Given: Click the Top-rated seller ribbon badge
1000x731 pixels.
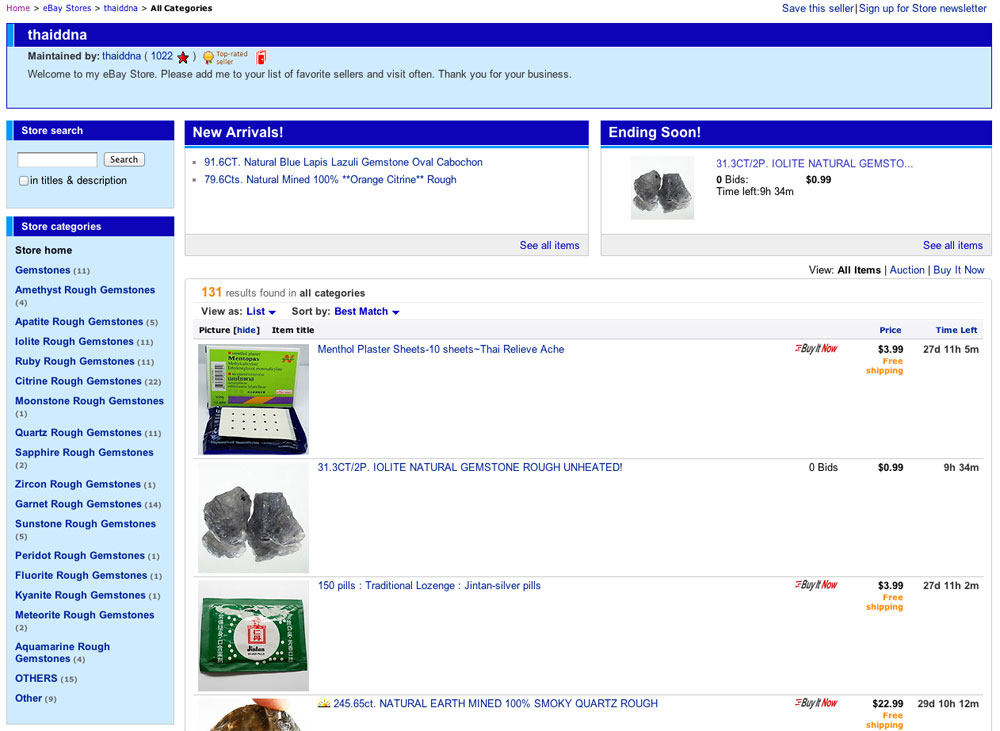Looking at the screenshot, I should pos(224,57).
